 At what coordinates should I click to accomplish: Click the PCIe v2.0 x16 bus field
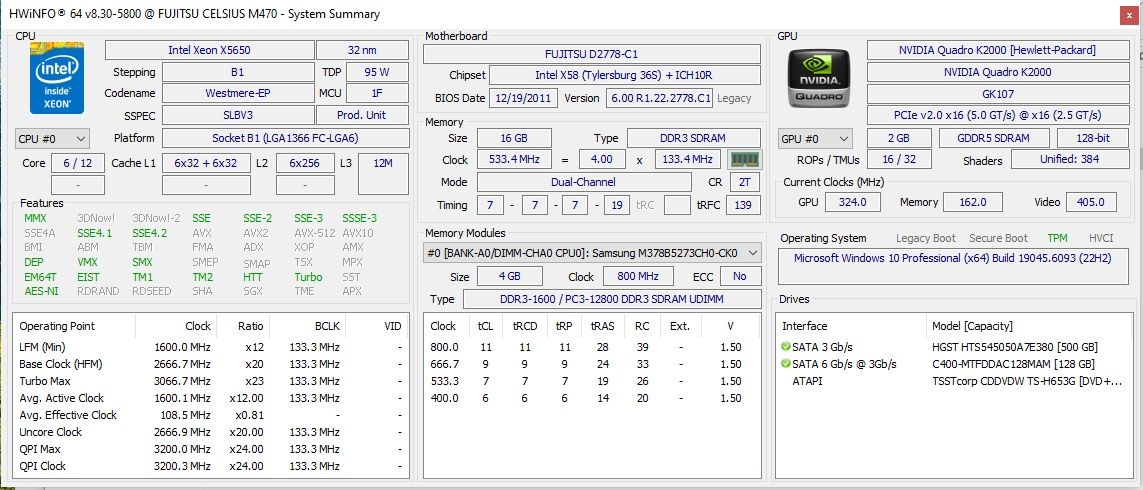(x=998, y=115)
